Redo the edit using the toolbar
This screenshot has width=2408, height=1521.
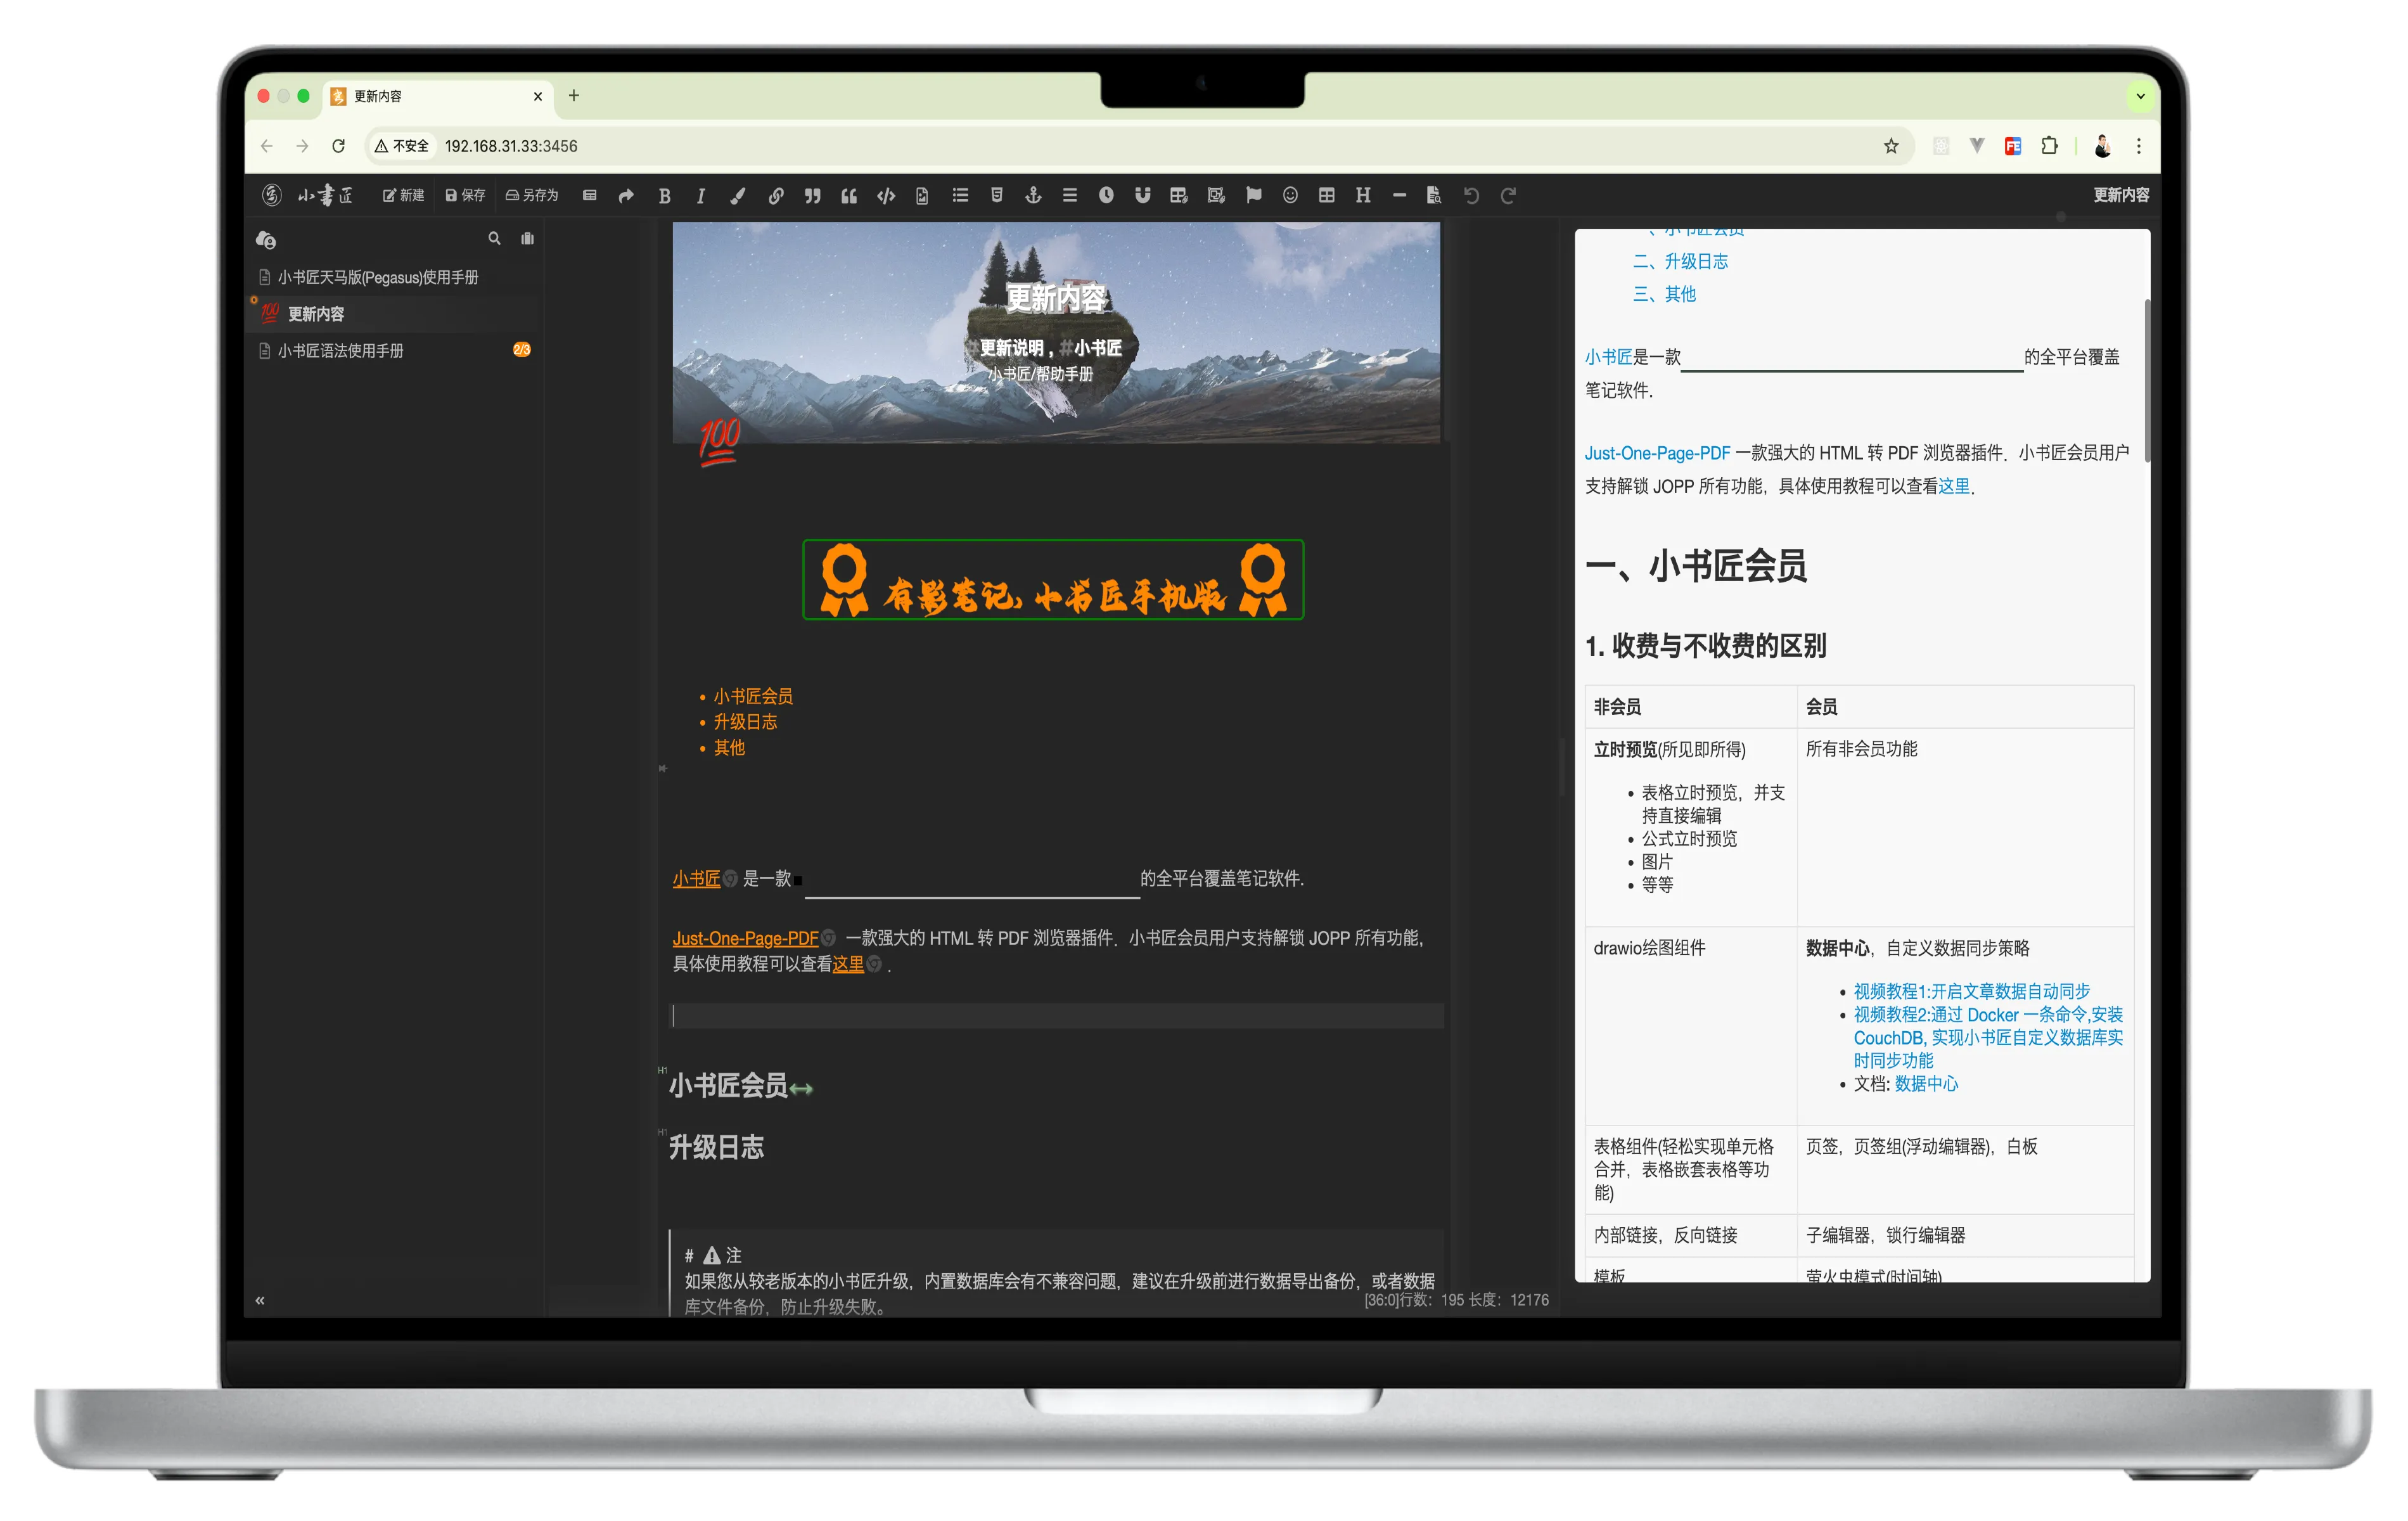click(x=1508, y=196)
